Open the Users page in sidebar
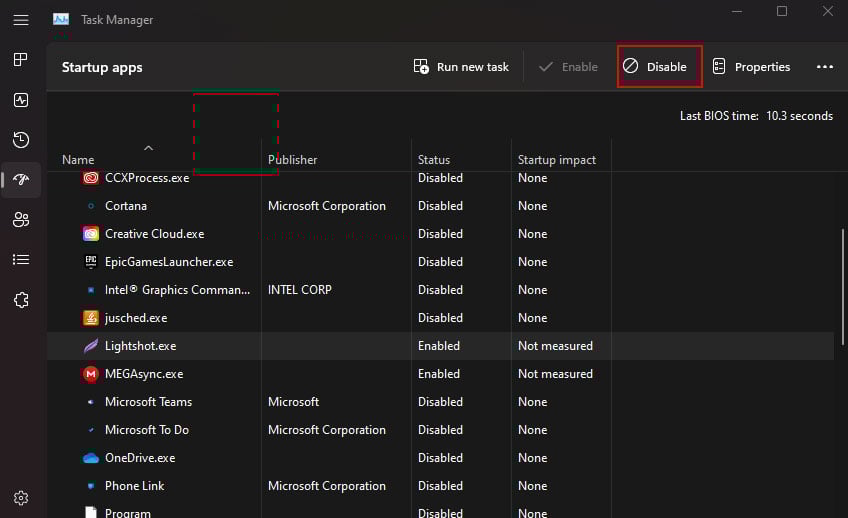 [21, 220]
